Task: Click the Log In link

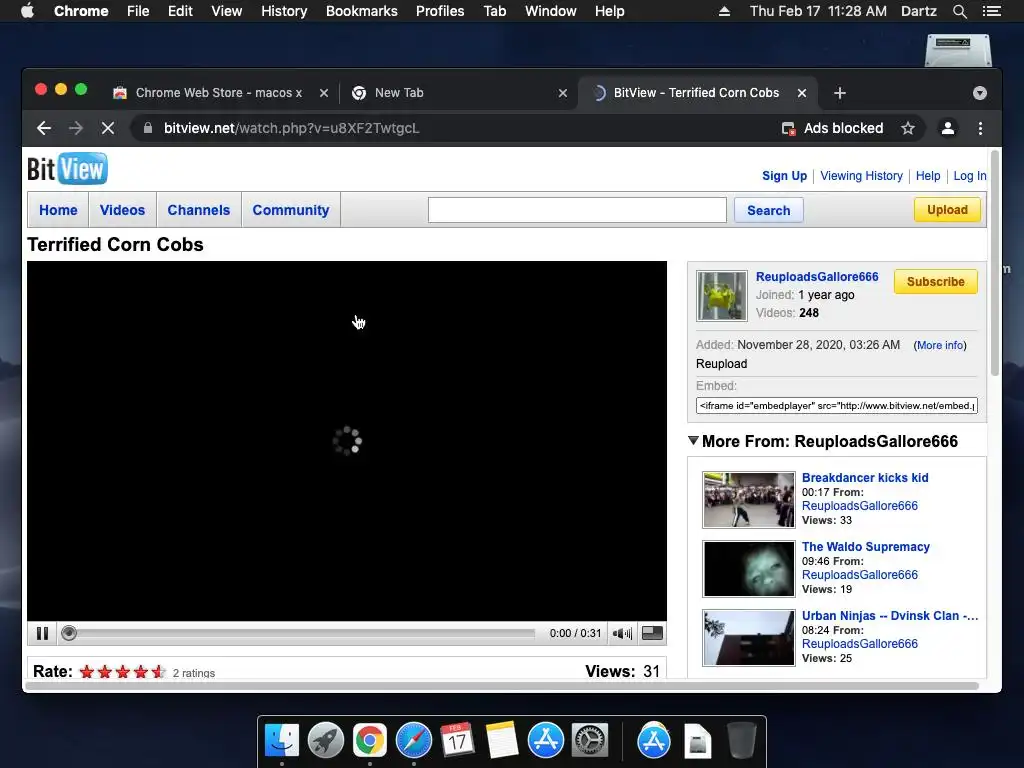Action: pyautogui.click(x=970, y=176)
